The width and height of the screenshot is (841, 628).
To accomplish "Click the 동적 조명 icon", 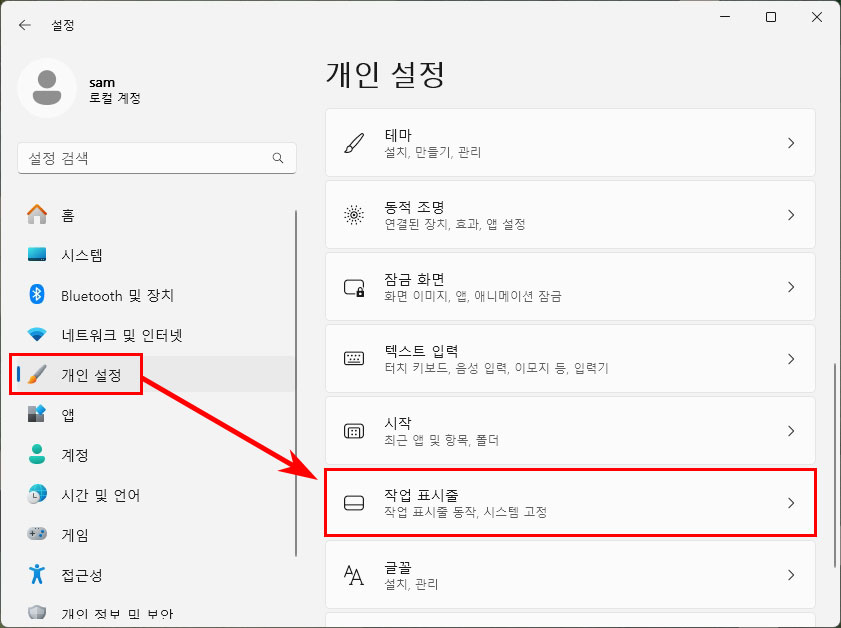I will tap(353, 213).
